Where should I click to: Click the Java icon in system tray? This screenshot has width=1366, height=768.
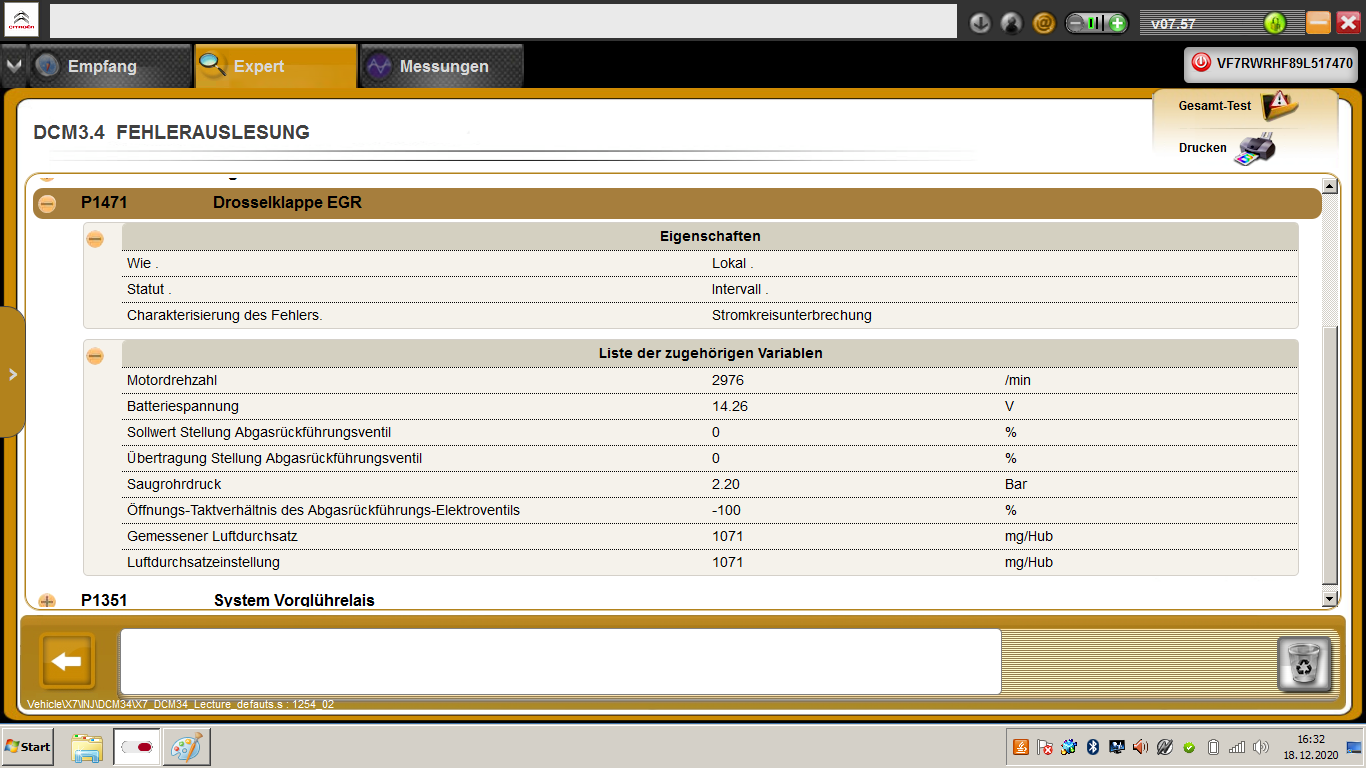tap(1021, 747)
